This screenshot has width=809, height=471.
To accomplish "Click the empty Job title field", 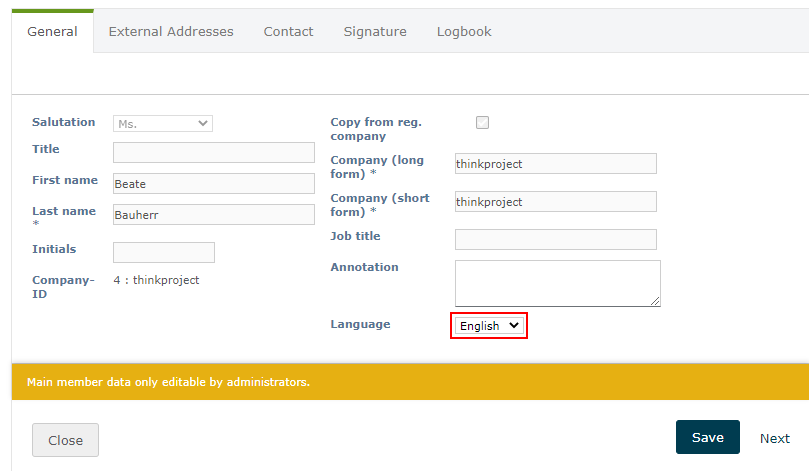I will click(555, 239).
